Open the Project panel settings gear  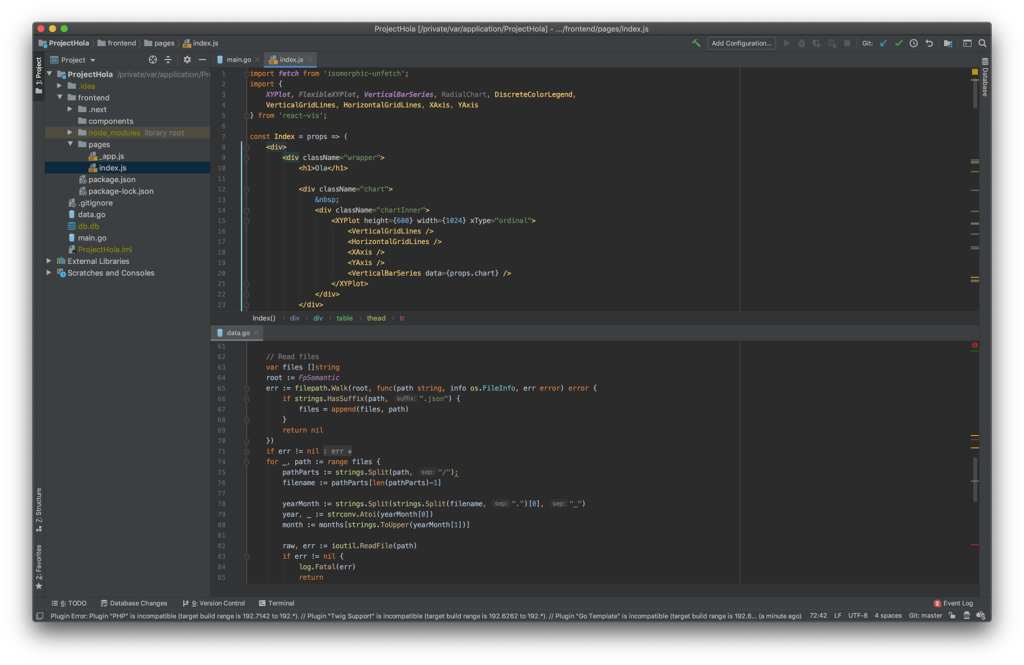187,59
